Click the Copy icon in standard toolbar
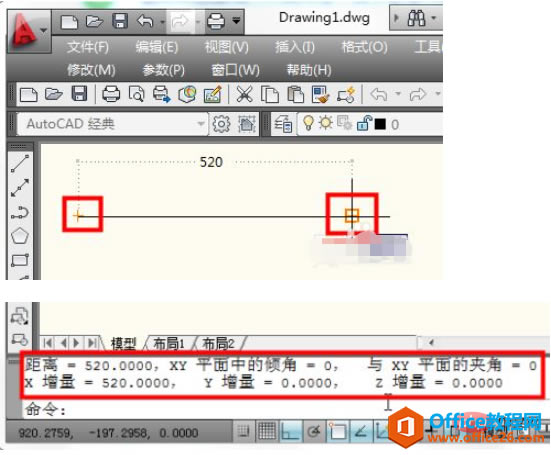The height and width of the screenshot is (455, 551). [x=270, y=94]
